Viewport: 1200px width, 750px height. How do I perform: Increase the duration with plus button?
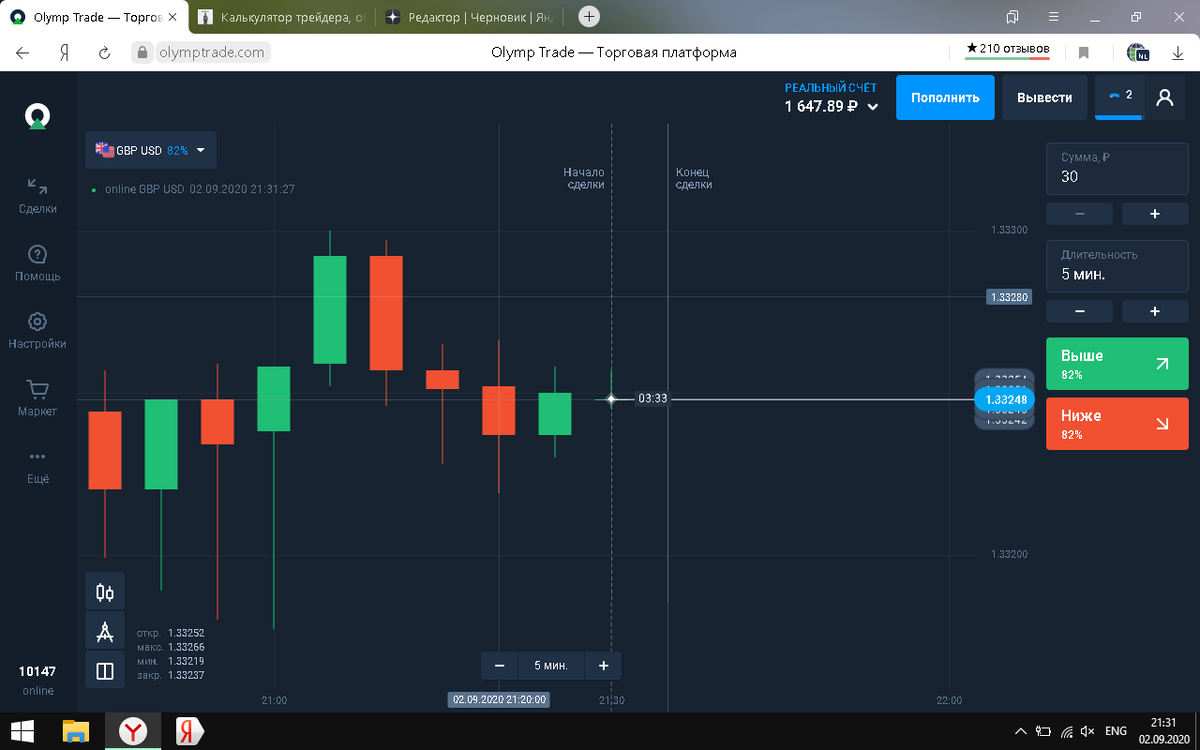tap(1155, 312)
